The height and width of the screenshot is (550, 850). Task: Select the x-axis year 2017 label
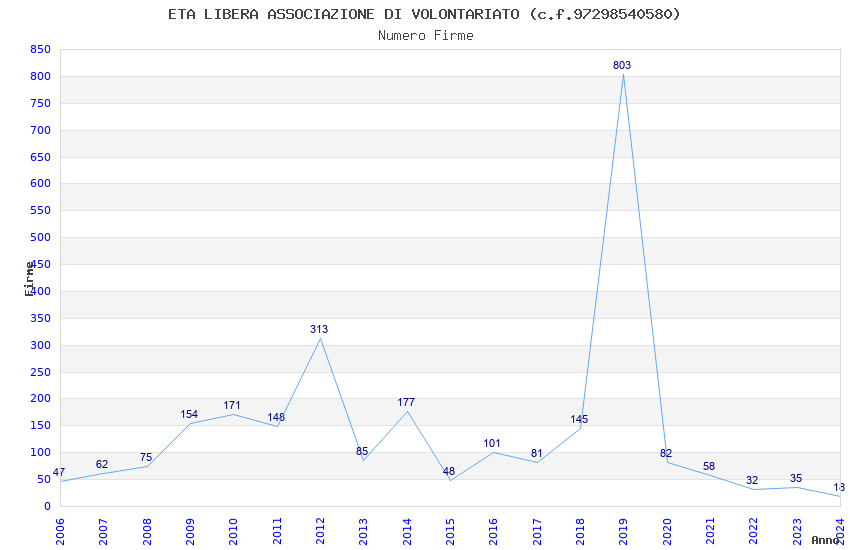point(537,532)
